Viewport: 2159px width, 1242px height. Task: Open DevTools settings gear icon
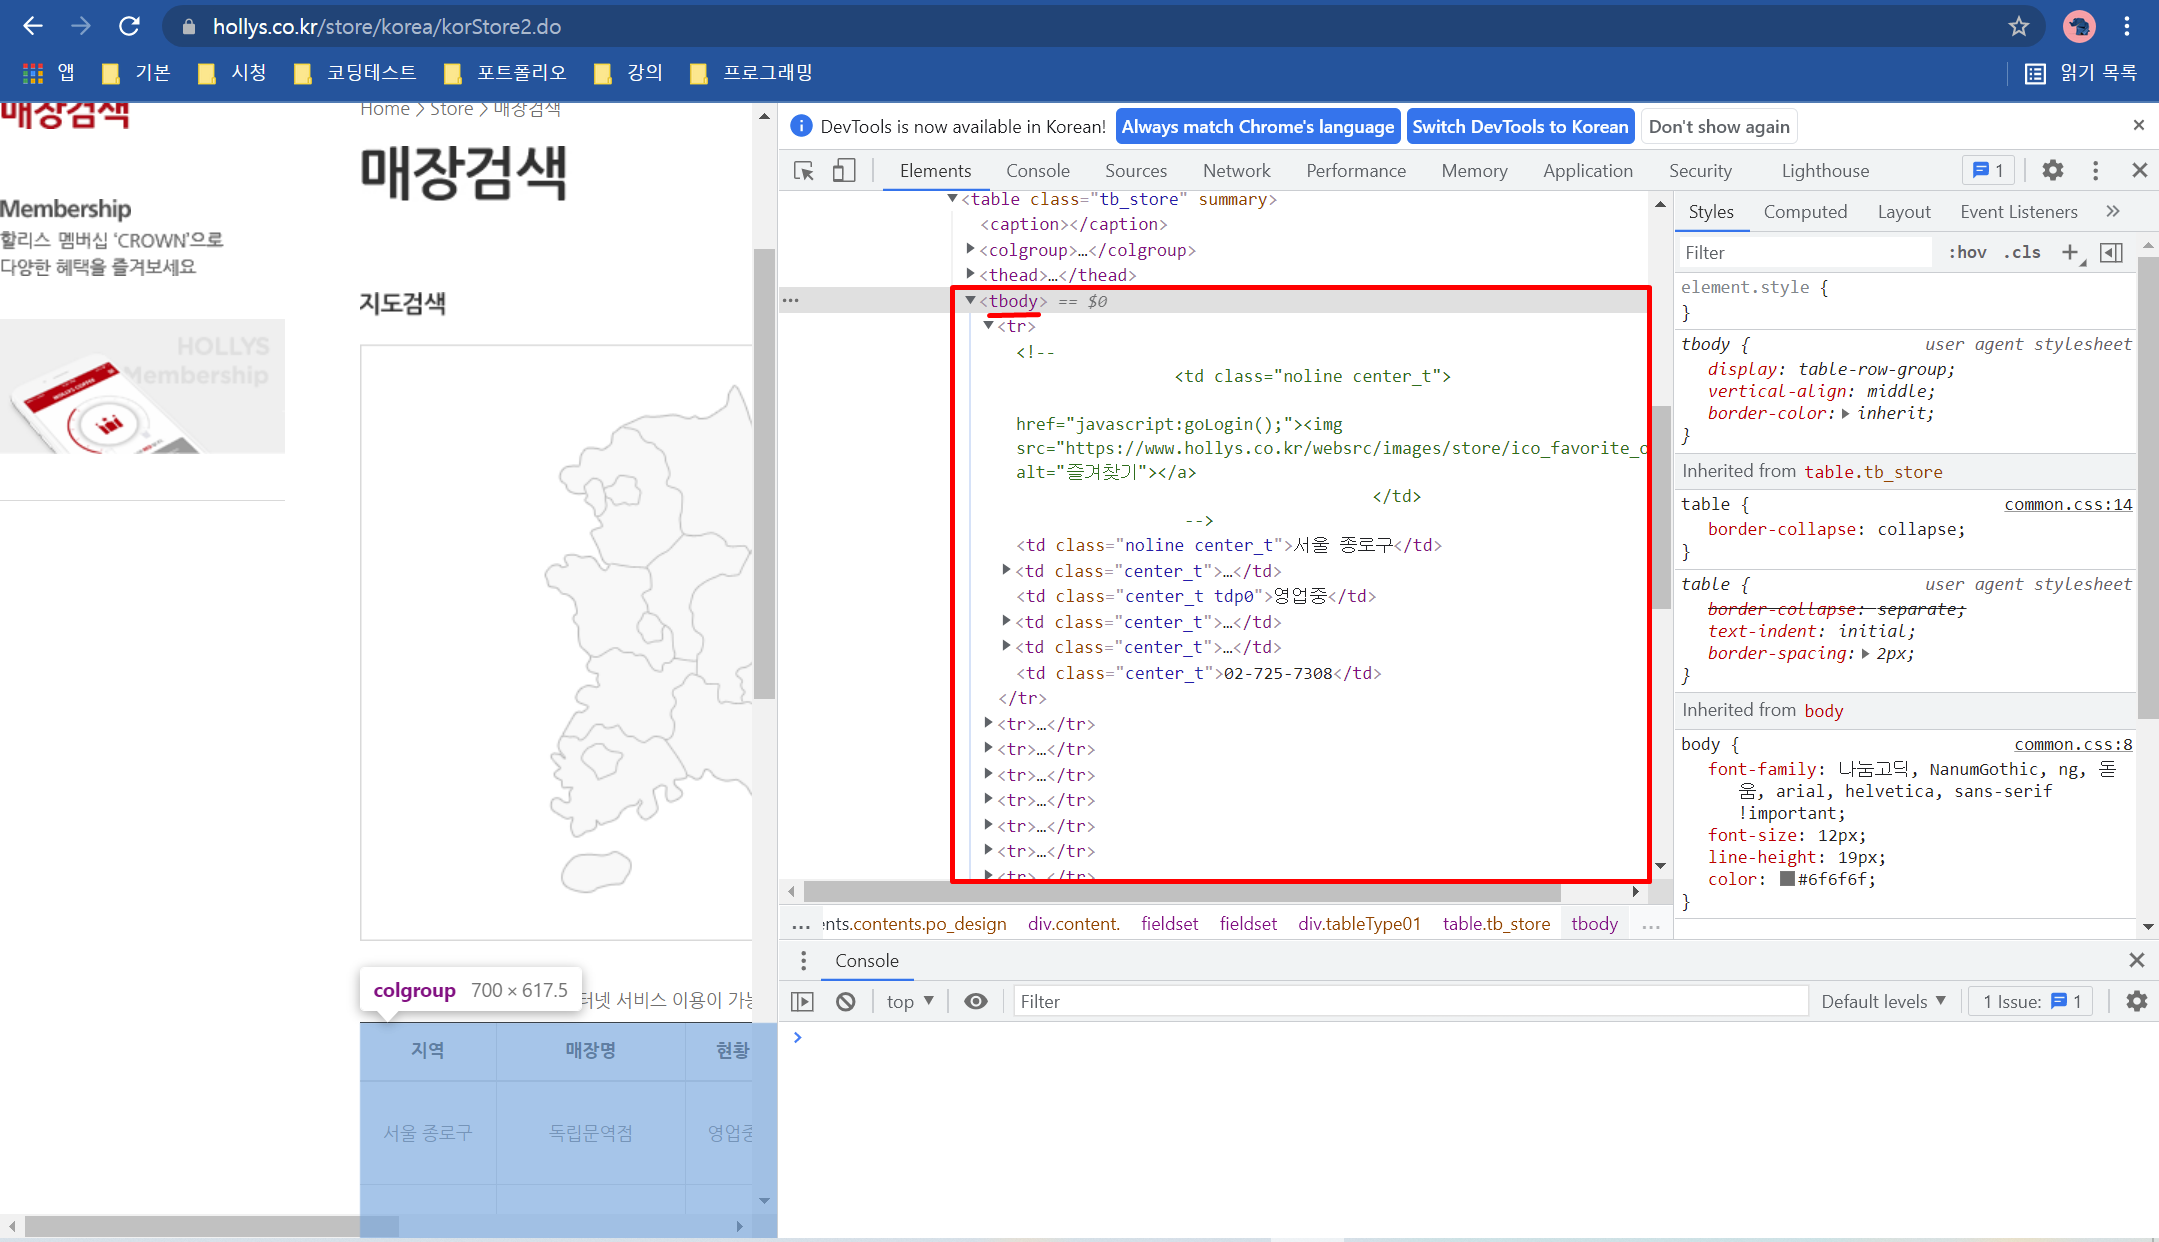[2052, 171]
